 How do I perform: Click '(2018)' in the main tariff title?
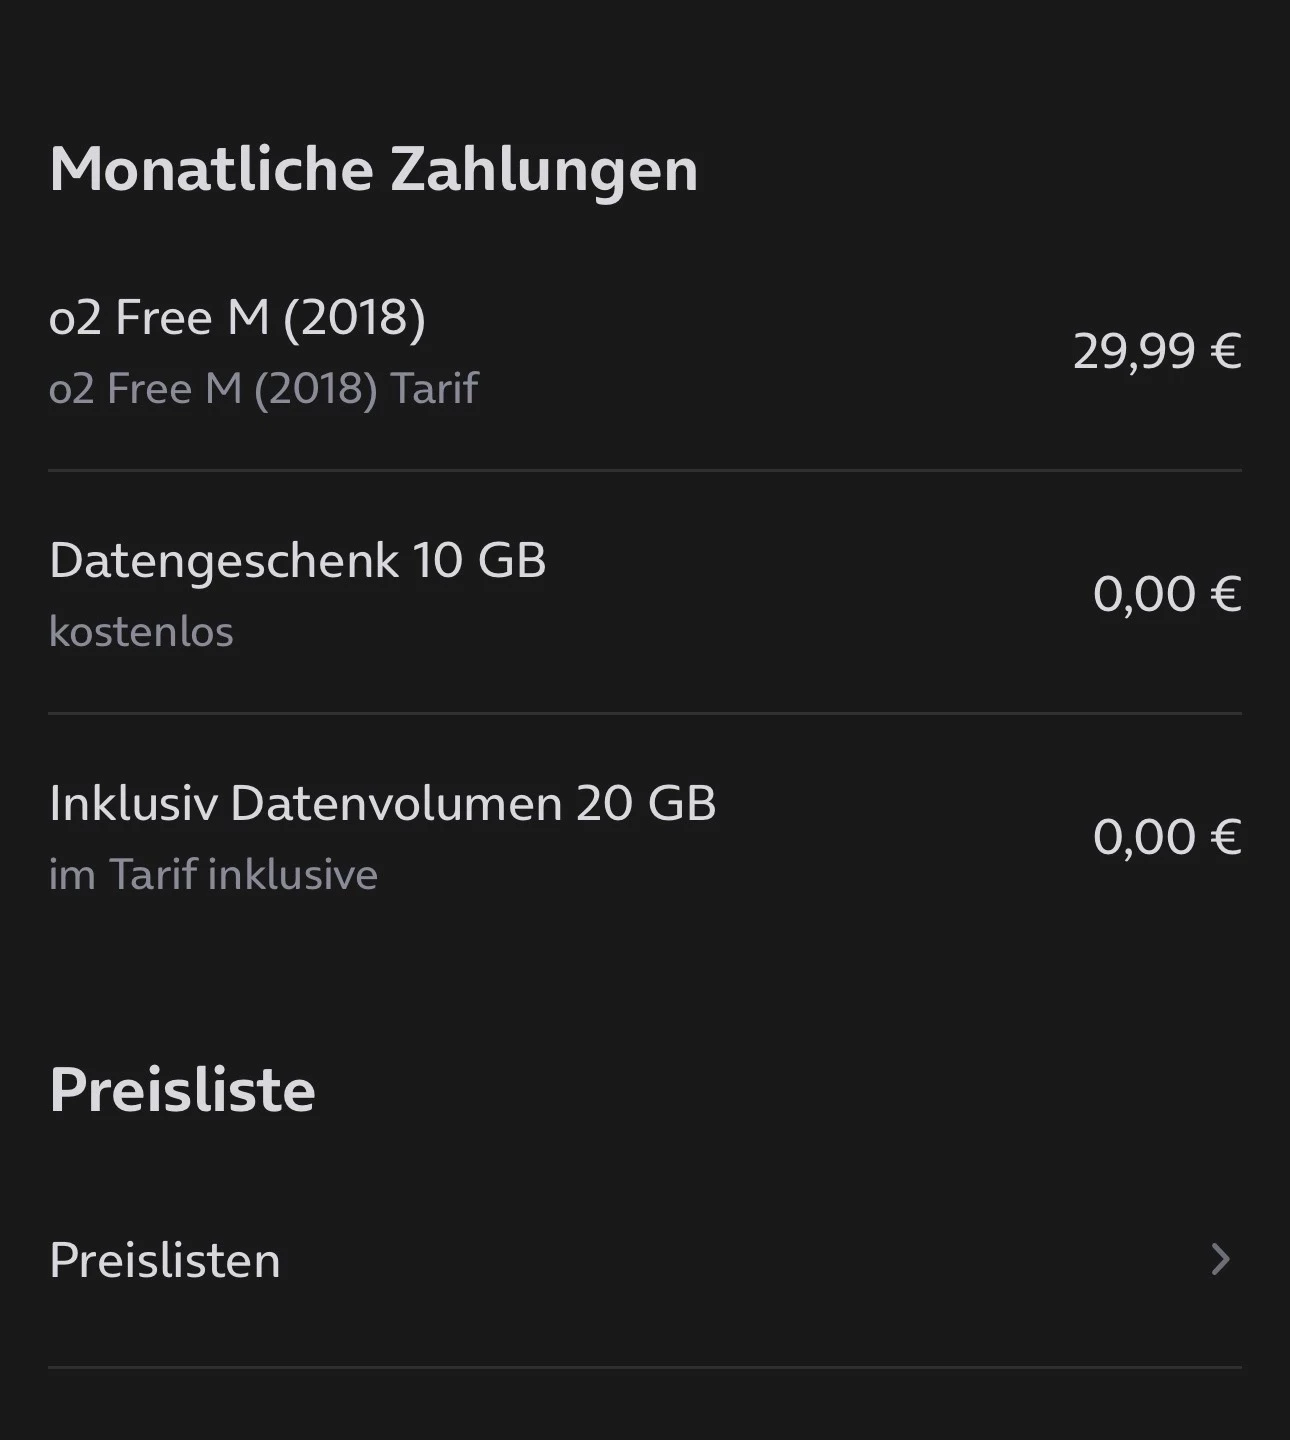click(x=355, y=318)
